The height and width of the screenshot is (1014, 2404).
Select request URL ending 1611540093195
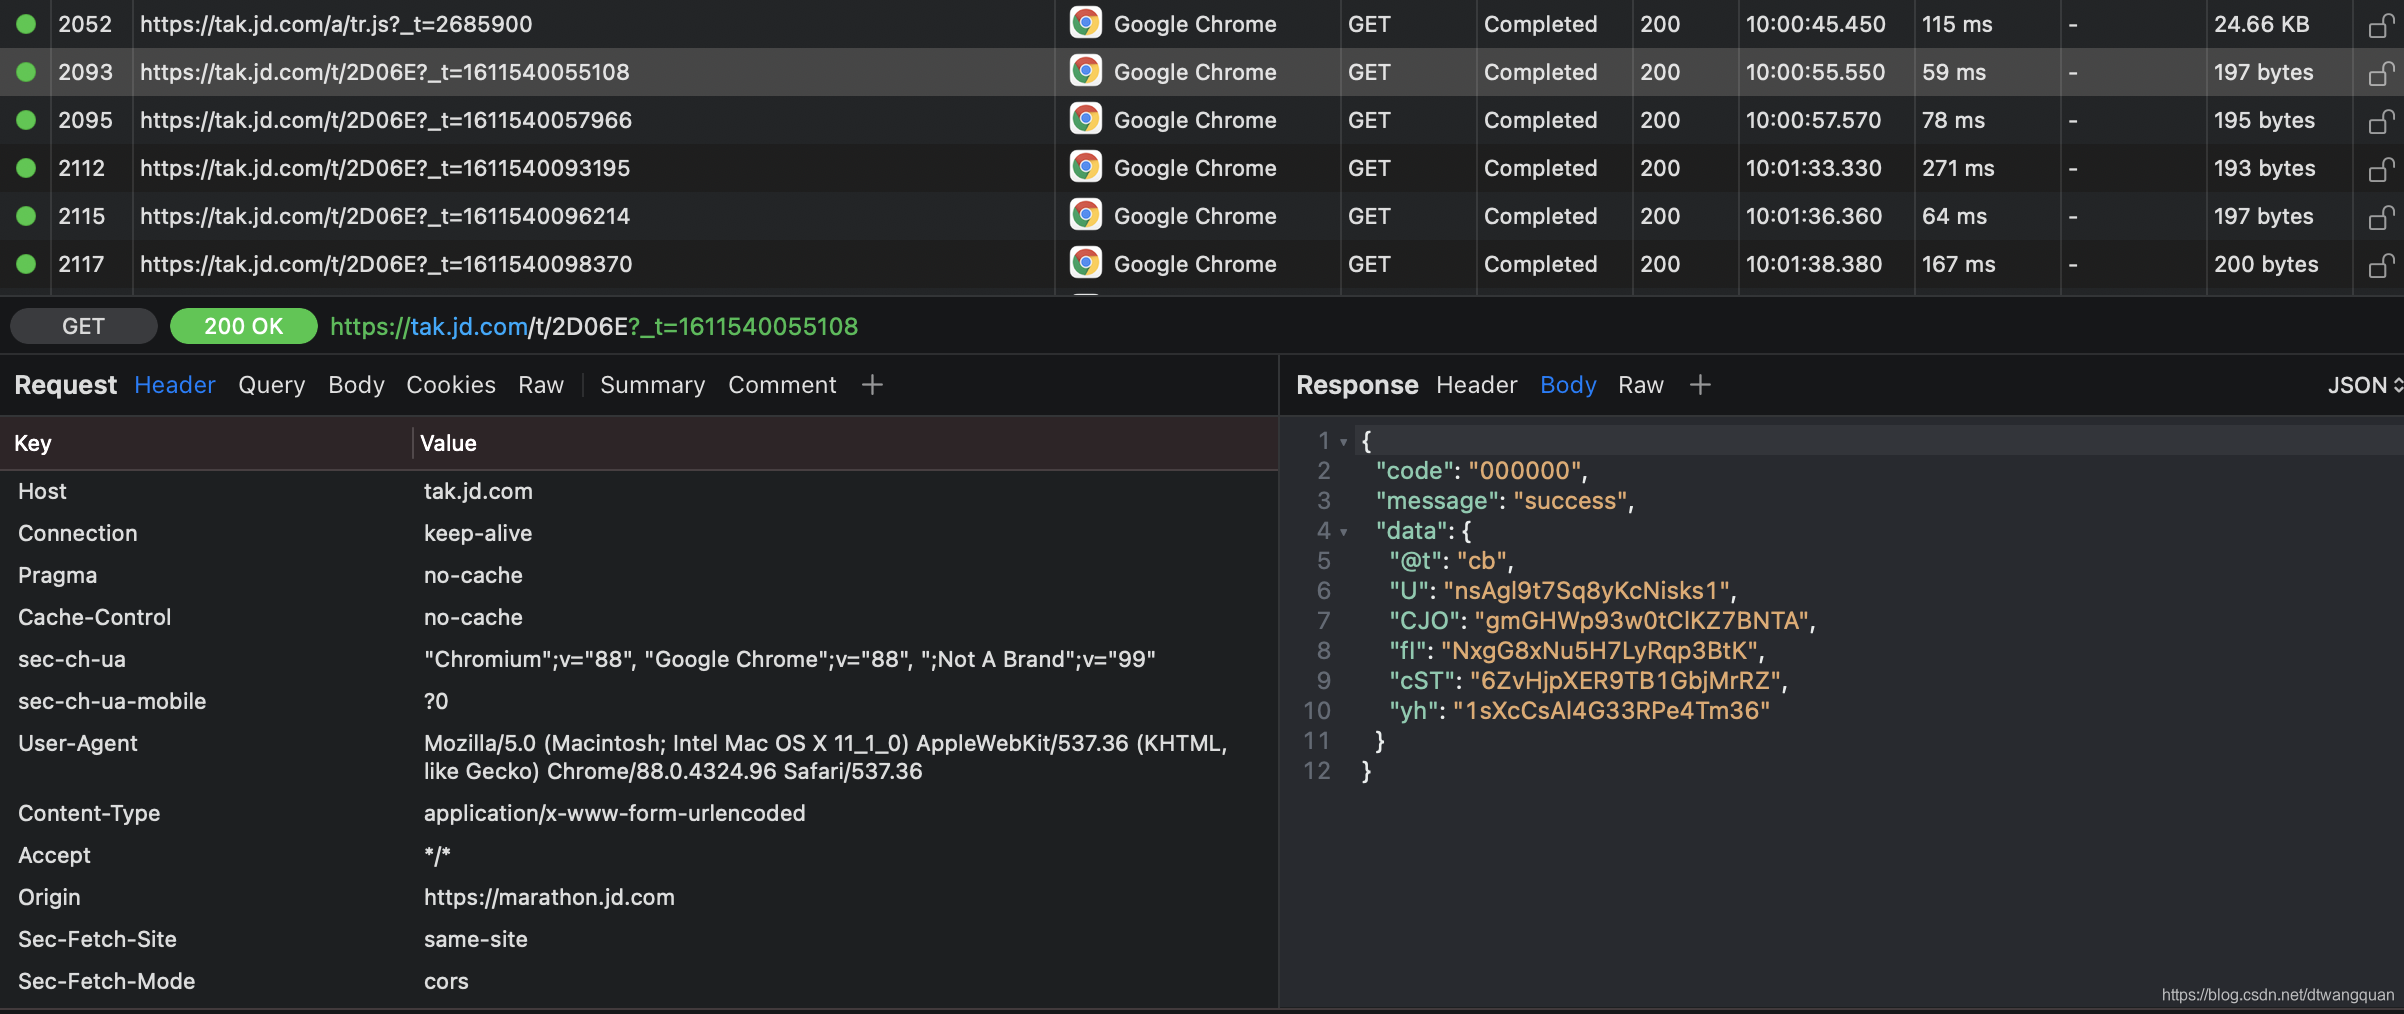click(x=385, y=168)
